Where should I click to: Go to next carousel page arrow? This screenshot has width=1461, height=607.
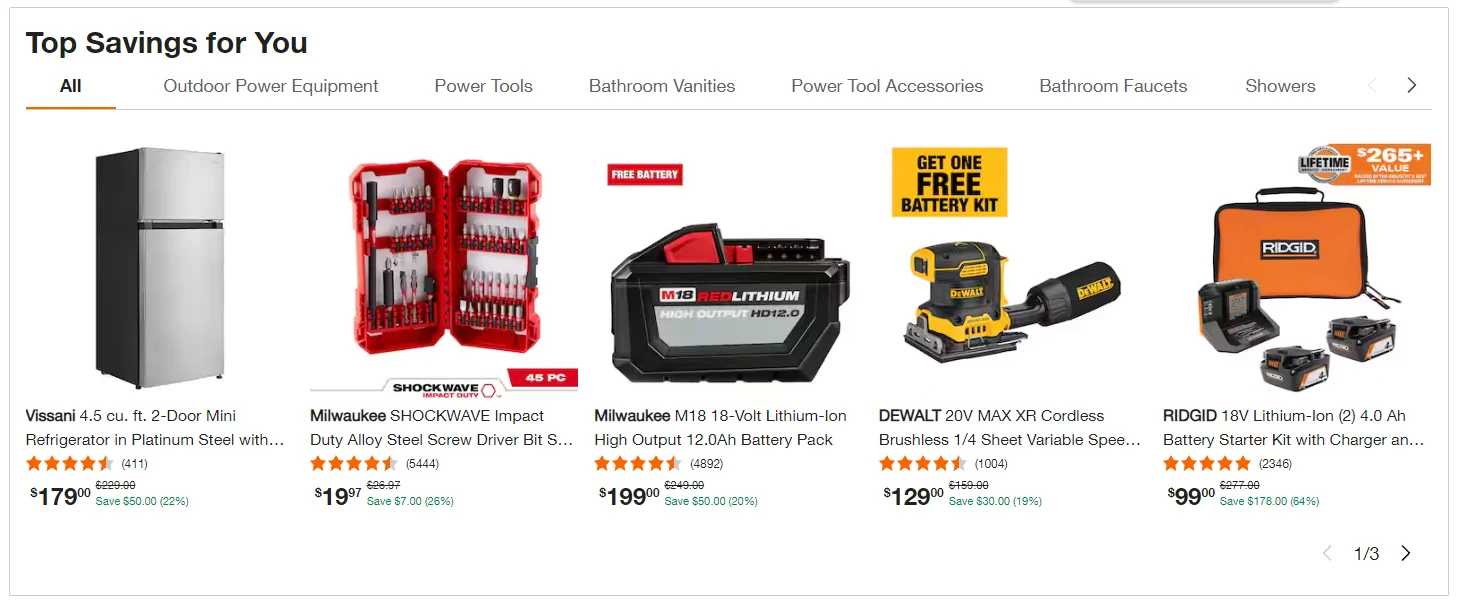point(1406,553)
